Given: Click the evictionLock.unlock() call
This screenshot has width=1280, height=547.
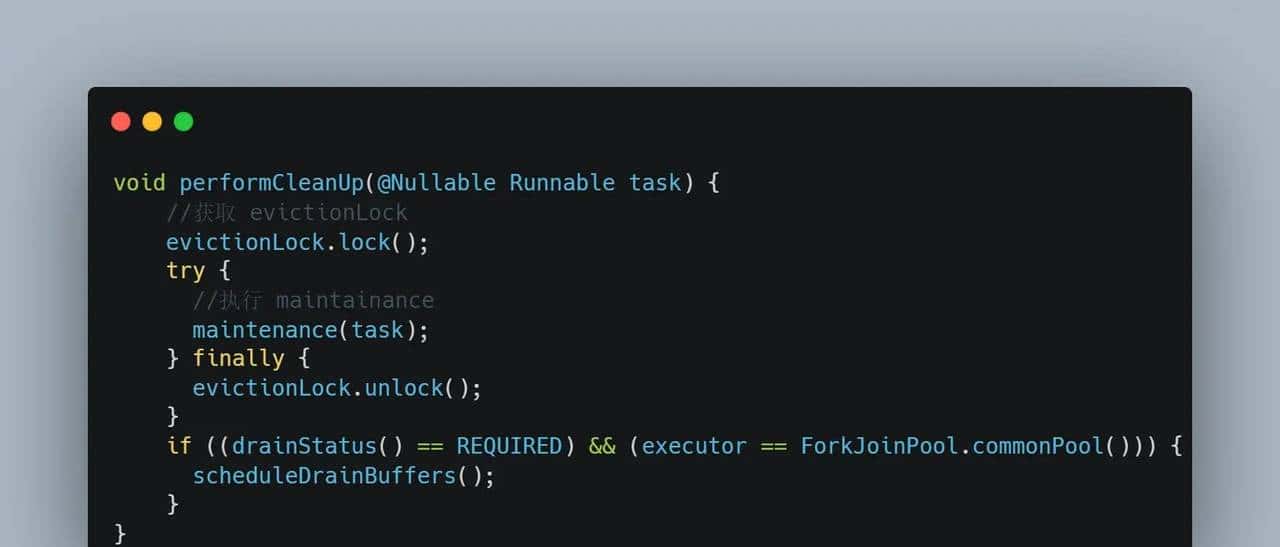Looking at the screenshot, I should (x=337, y=388).
